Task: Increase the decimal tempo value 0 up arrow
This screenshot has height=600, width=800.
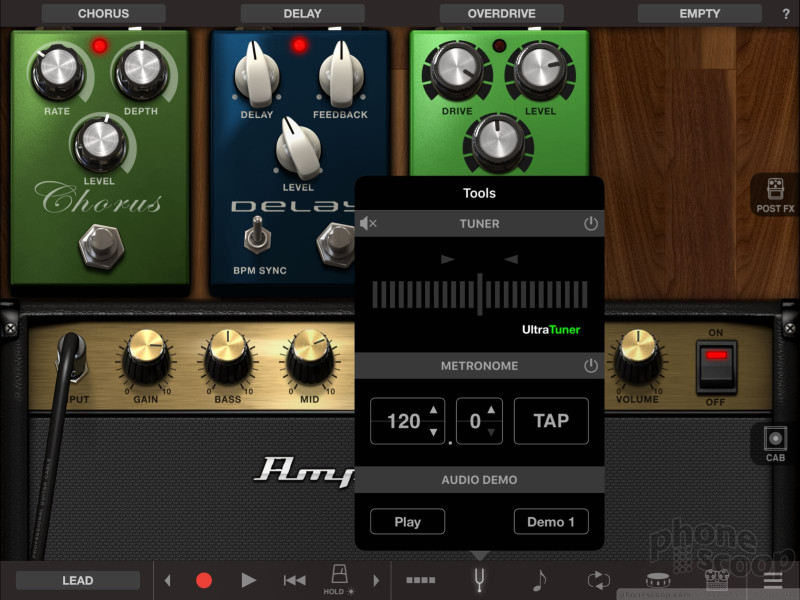Action: click(491, 410)
